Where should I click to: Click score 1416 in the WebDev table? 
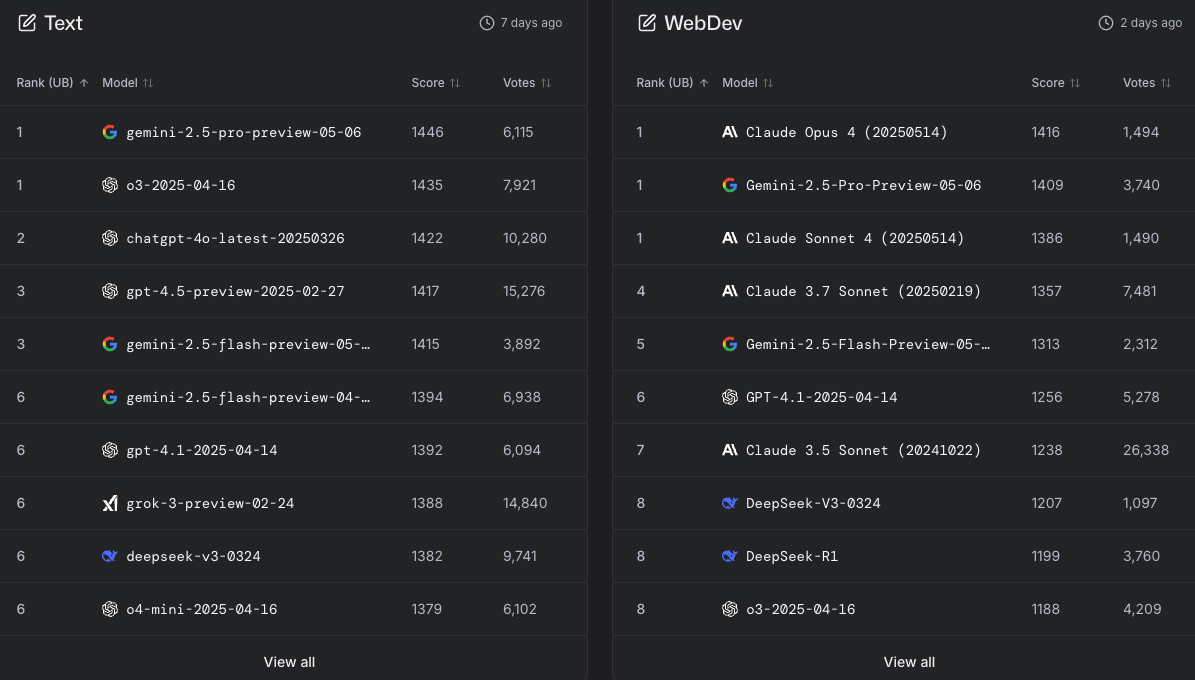[x=1046, y=132]
